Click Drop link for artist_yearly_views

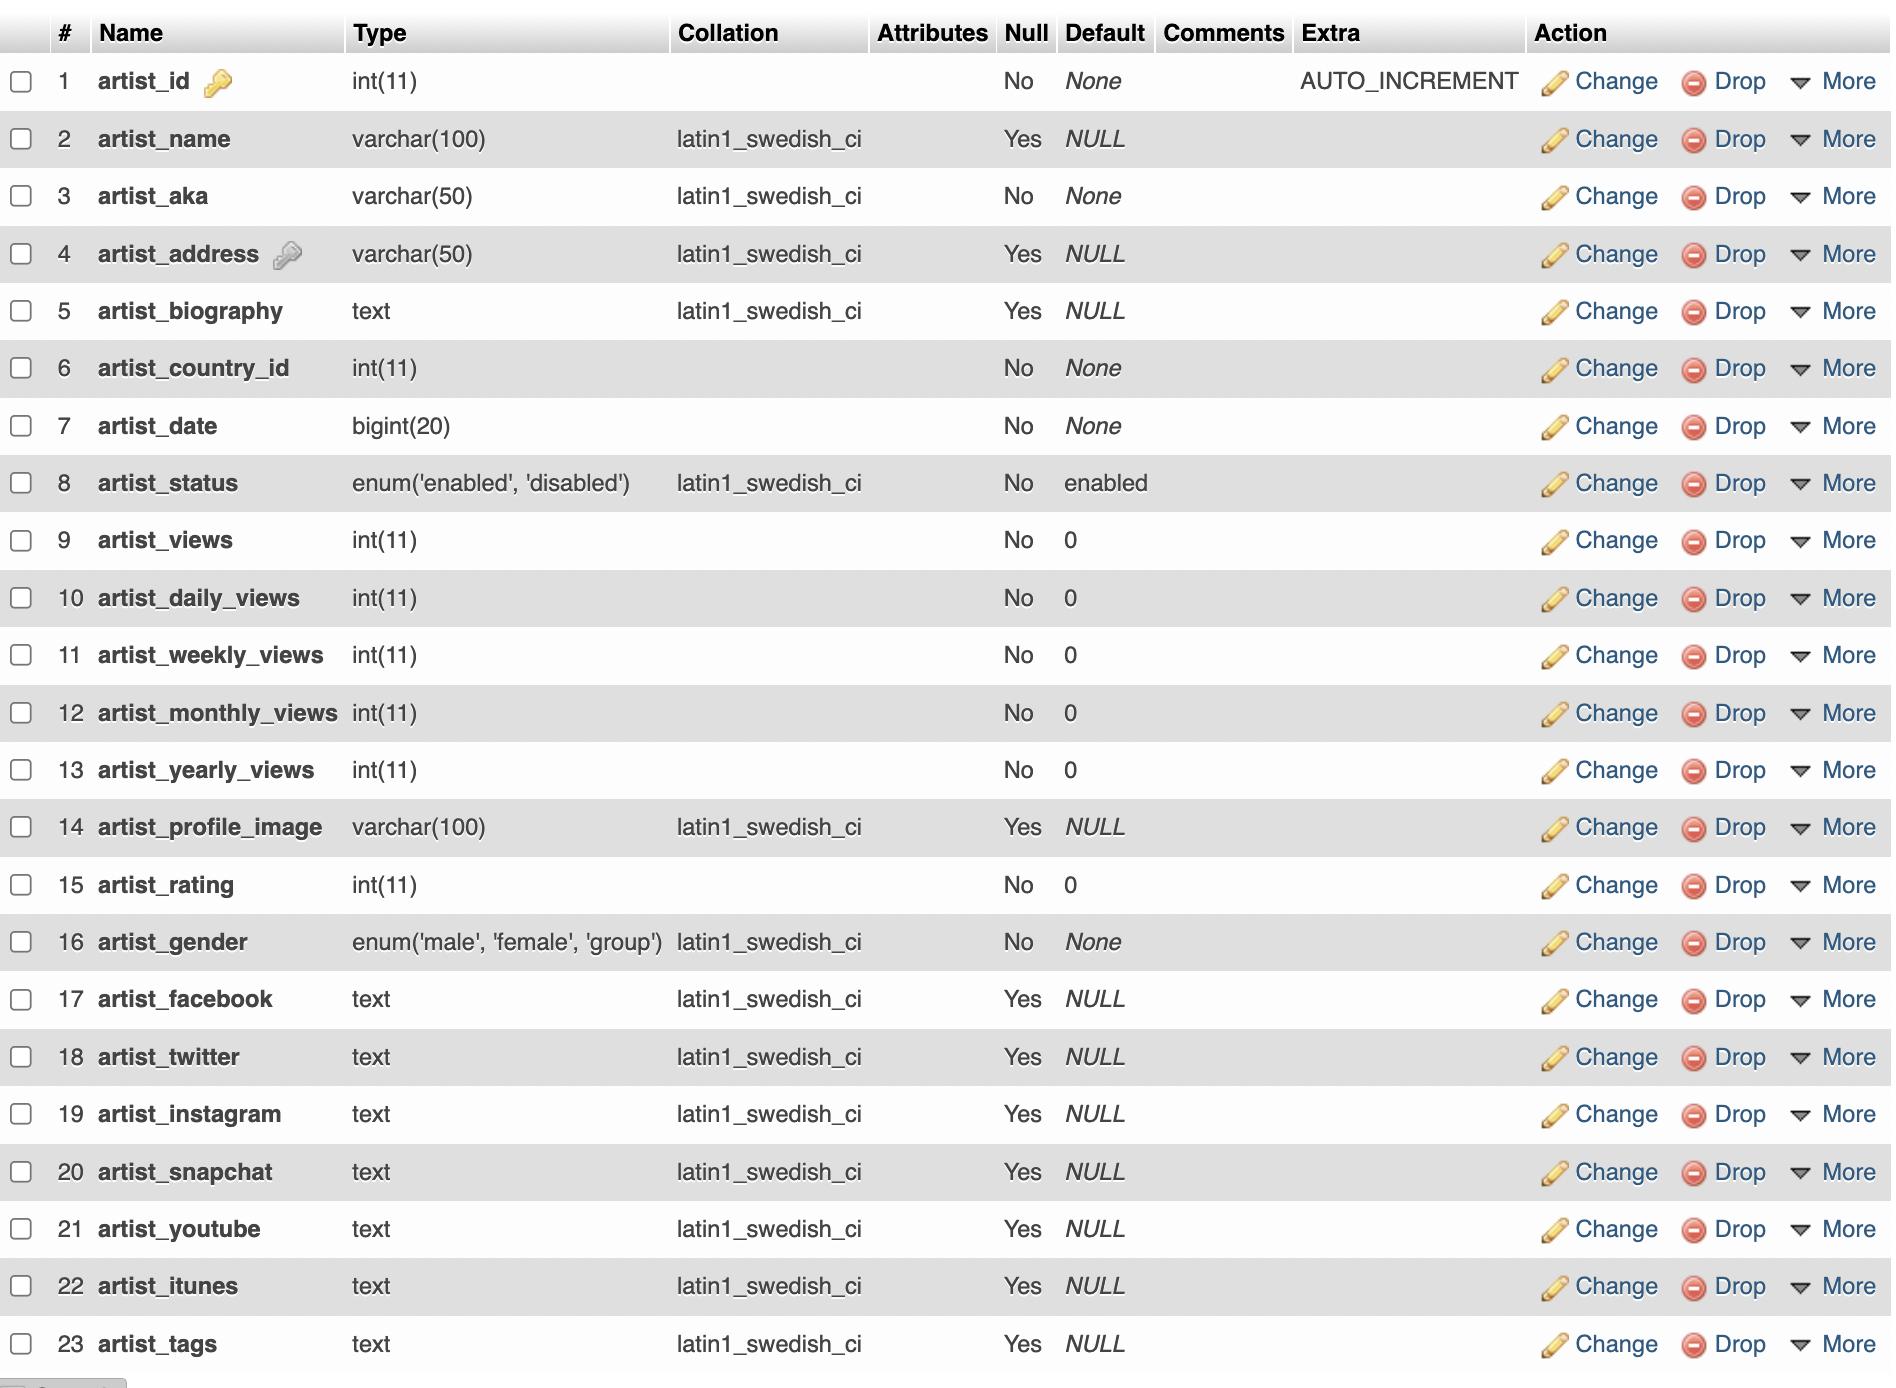[x=1740, y=770]
